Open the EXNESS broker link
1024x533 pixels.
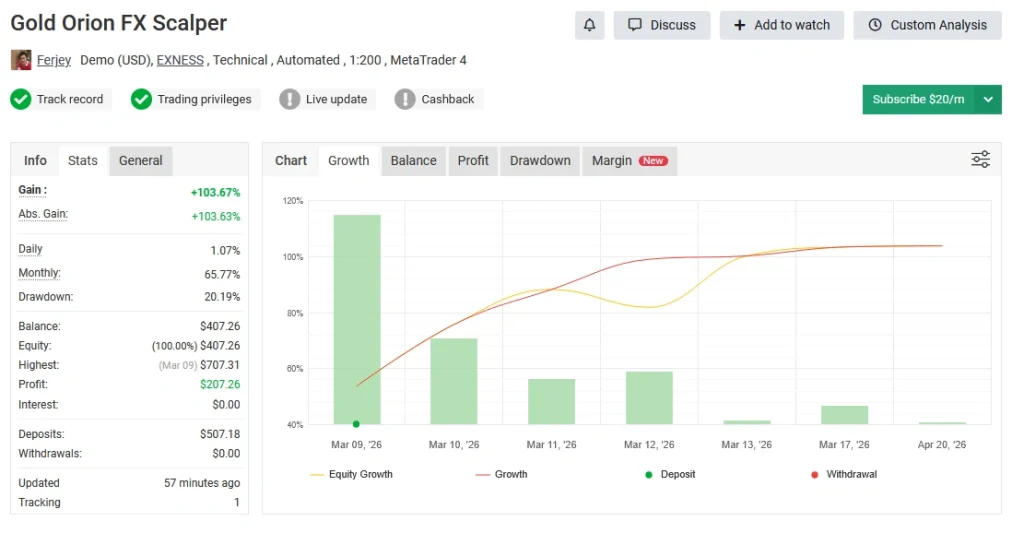180,60
